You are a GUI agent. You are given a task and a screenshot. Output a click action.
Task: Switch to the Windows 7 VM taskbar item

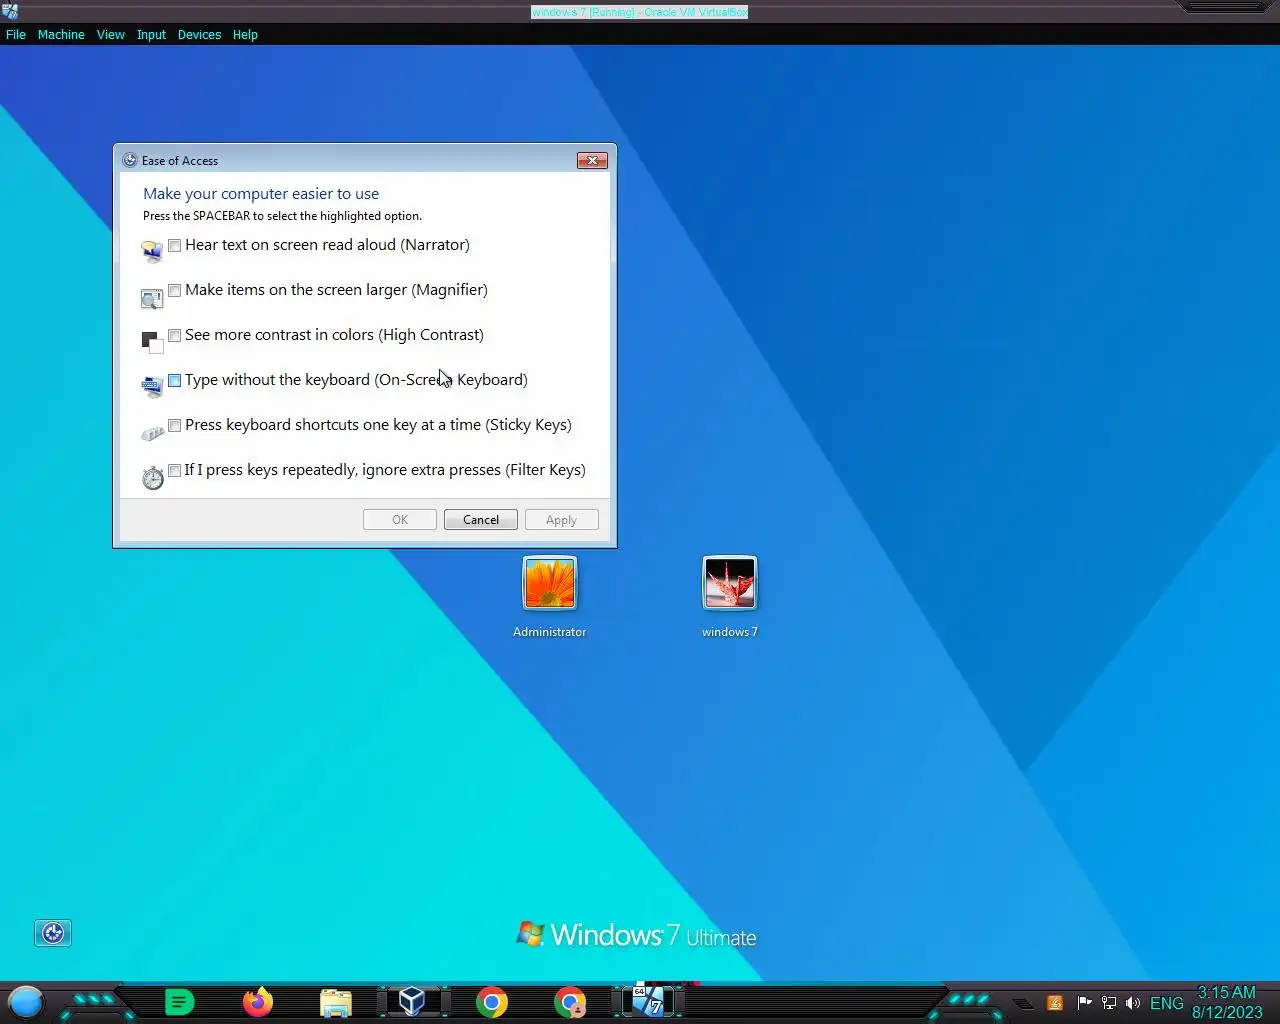(x=648, y=1001)
